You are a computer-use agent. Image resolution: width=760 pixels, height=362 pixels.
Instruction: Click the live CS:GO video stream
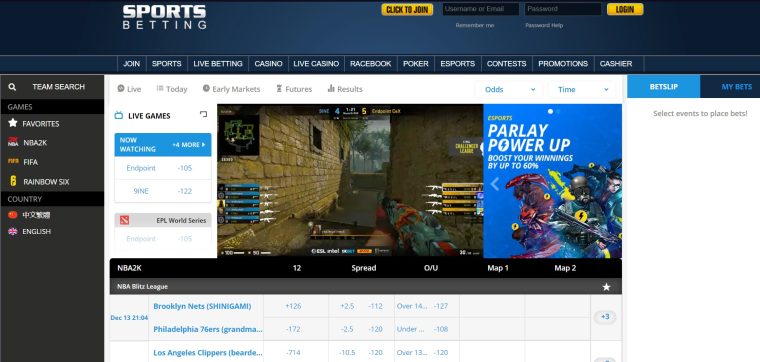tap(350, 181)
